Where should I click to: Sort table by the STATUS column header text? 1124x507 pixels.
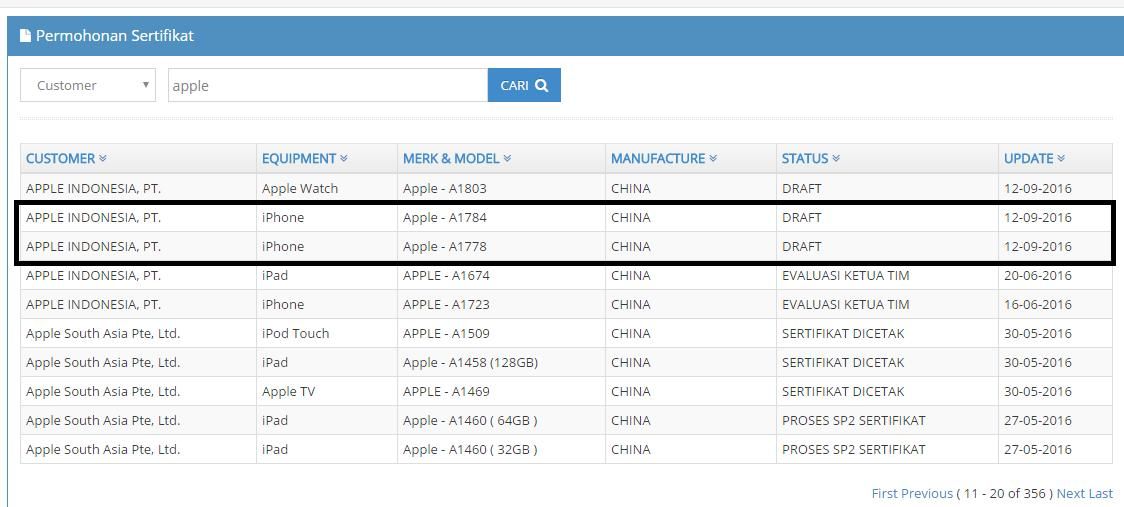tap(805, 159)
